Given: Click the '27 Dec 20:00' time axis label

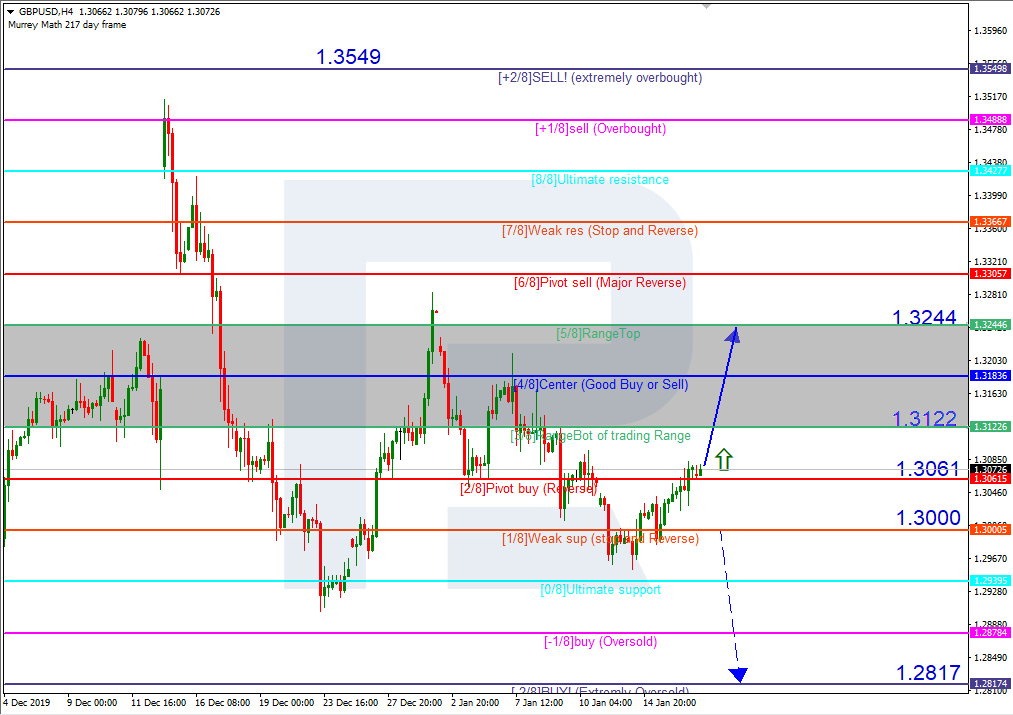Looking at the screenshot, I should 414,703.
